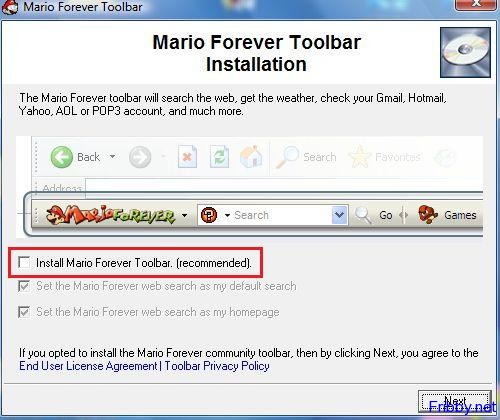This screenshot has width=500, height=420.
Task: Open the search box blue dropdown arrow
Action: 340,215
